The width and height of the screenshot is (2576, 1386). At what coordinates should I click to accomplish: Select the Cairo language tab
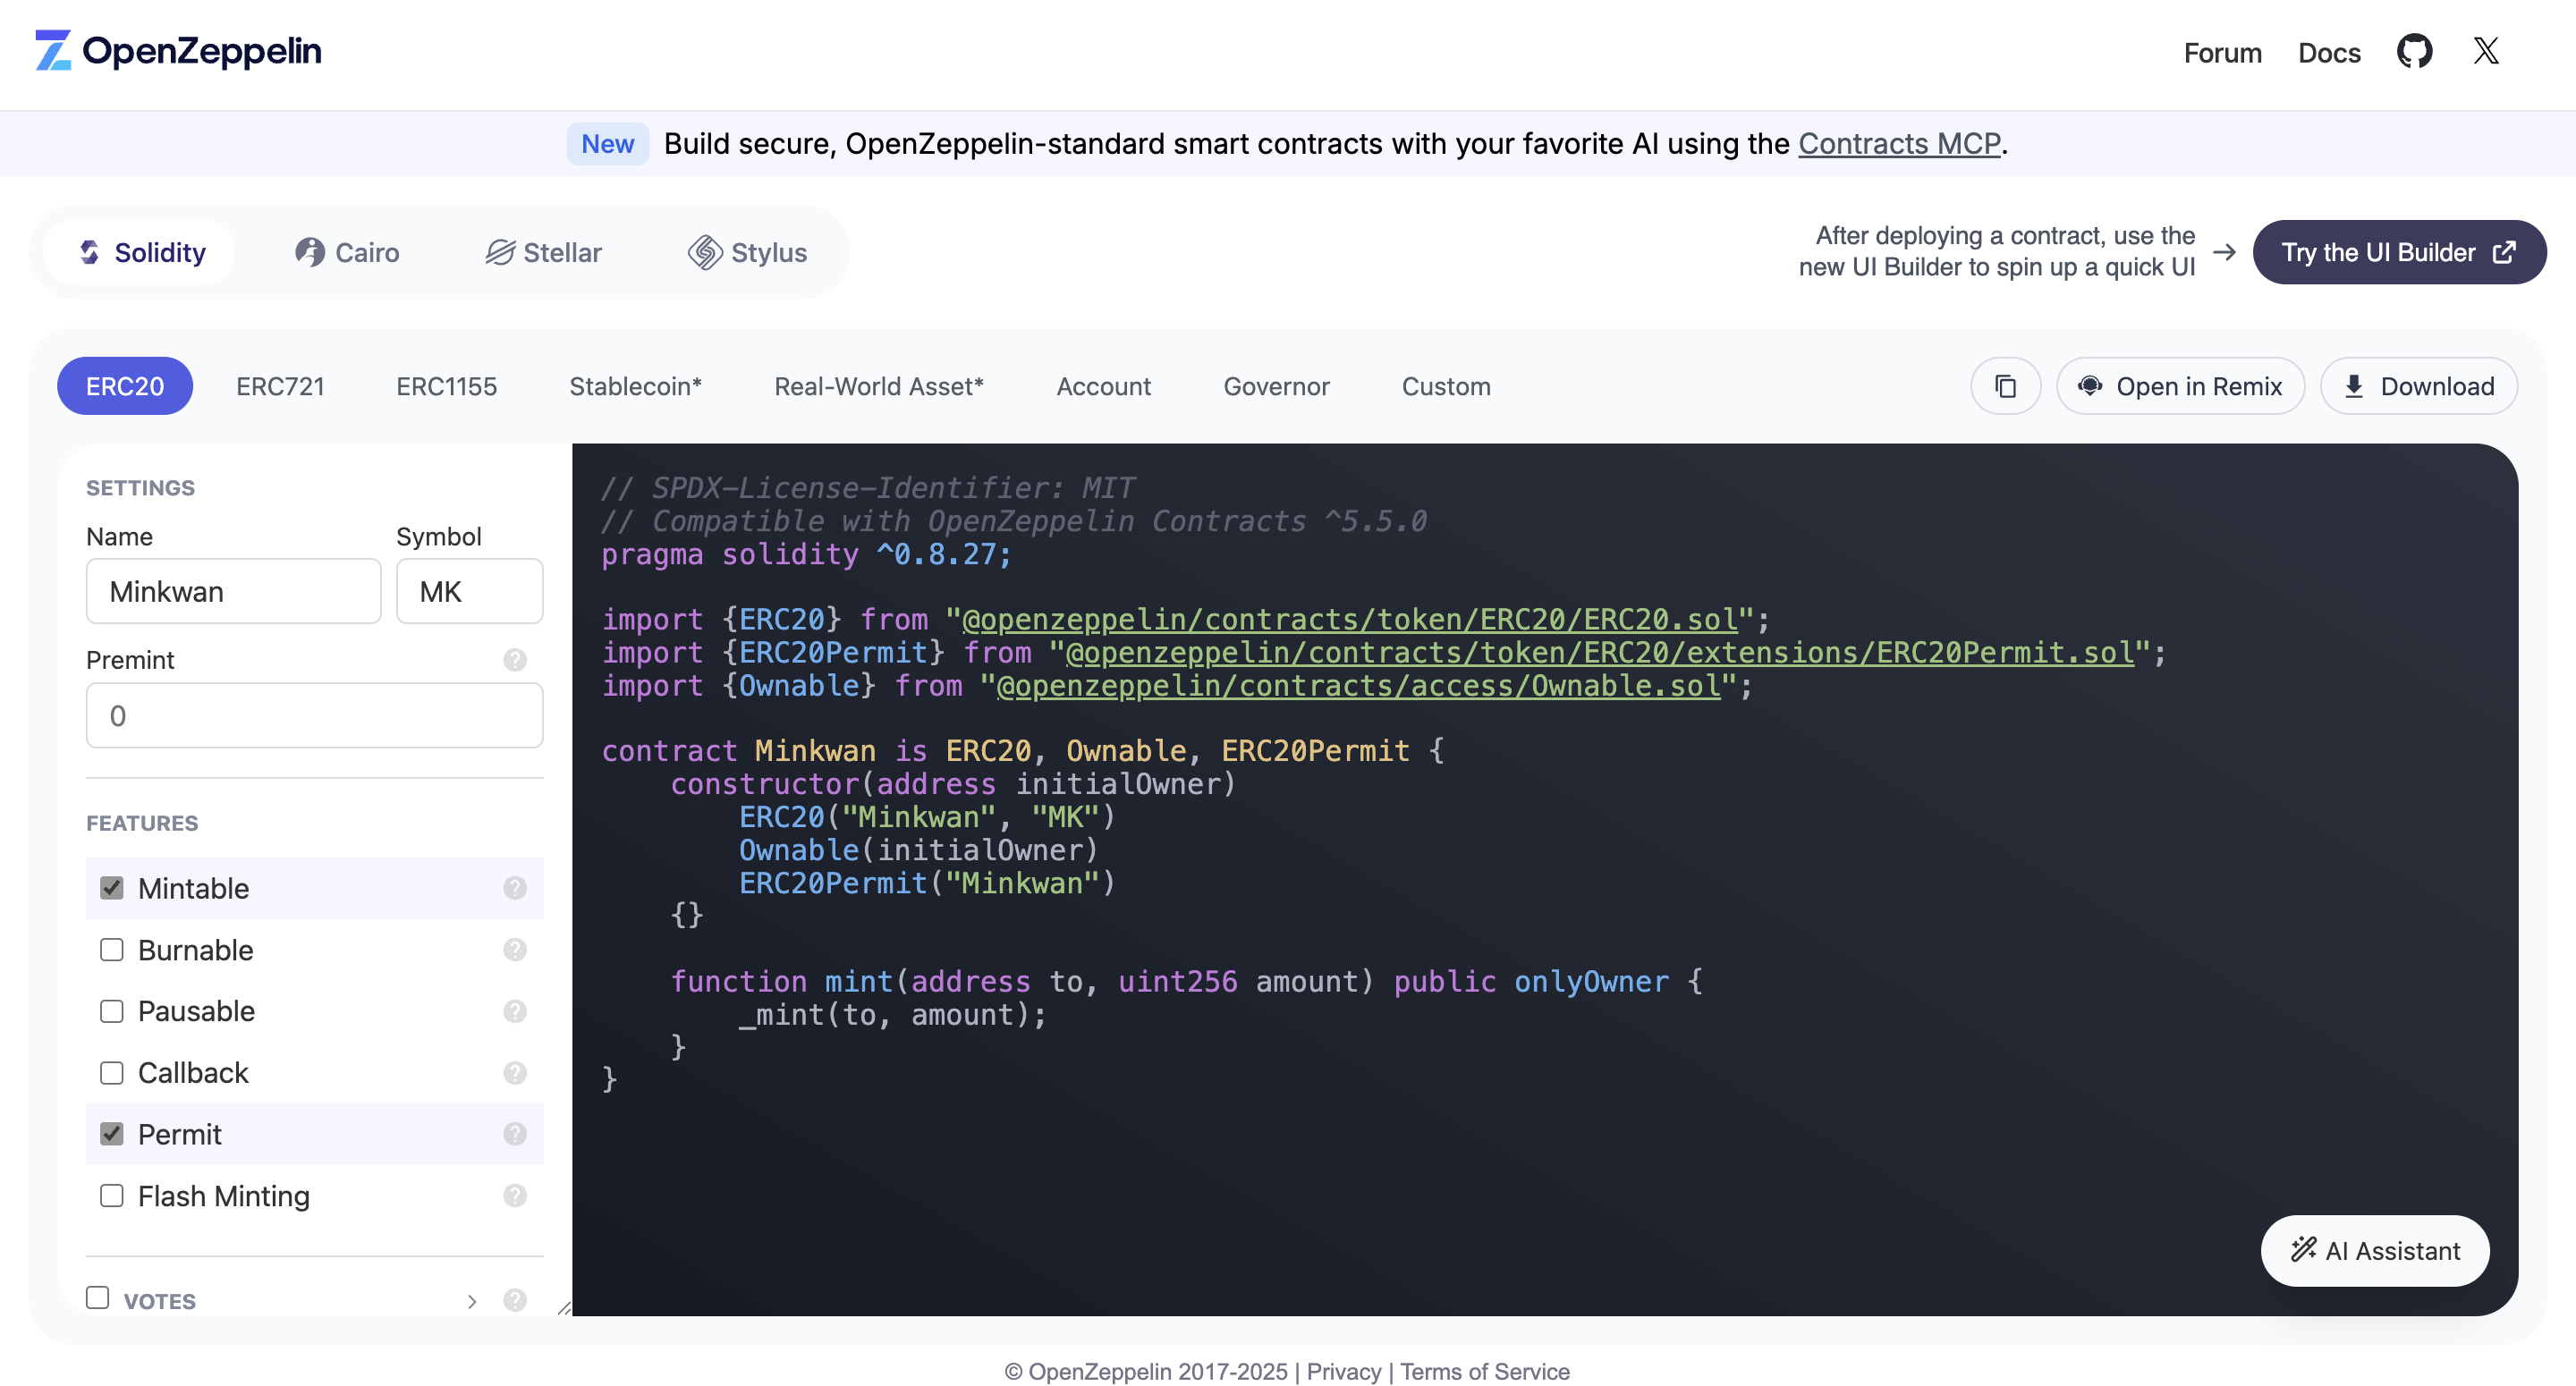point(346,252)
